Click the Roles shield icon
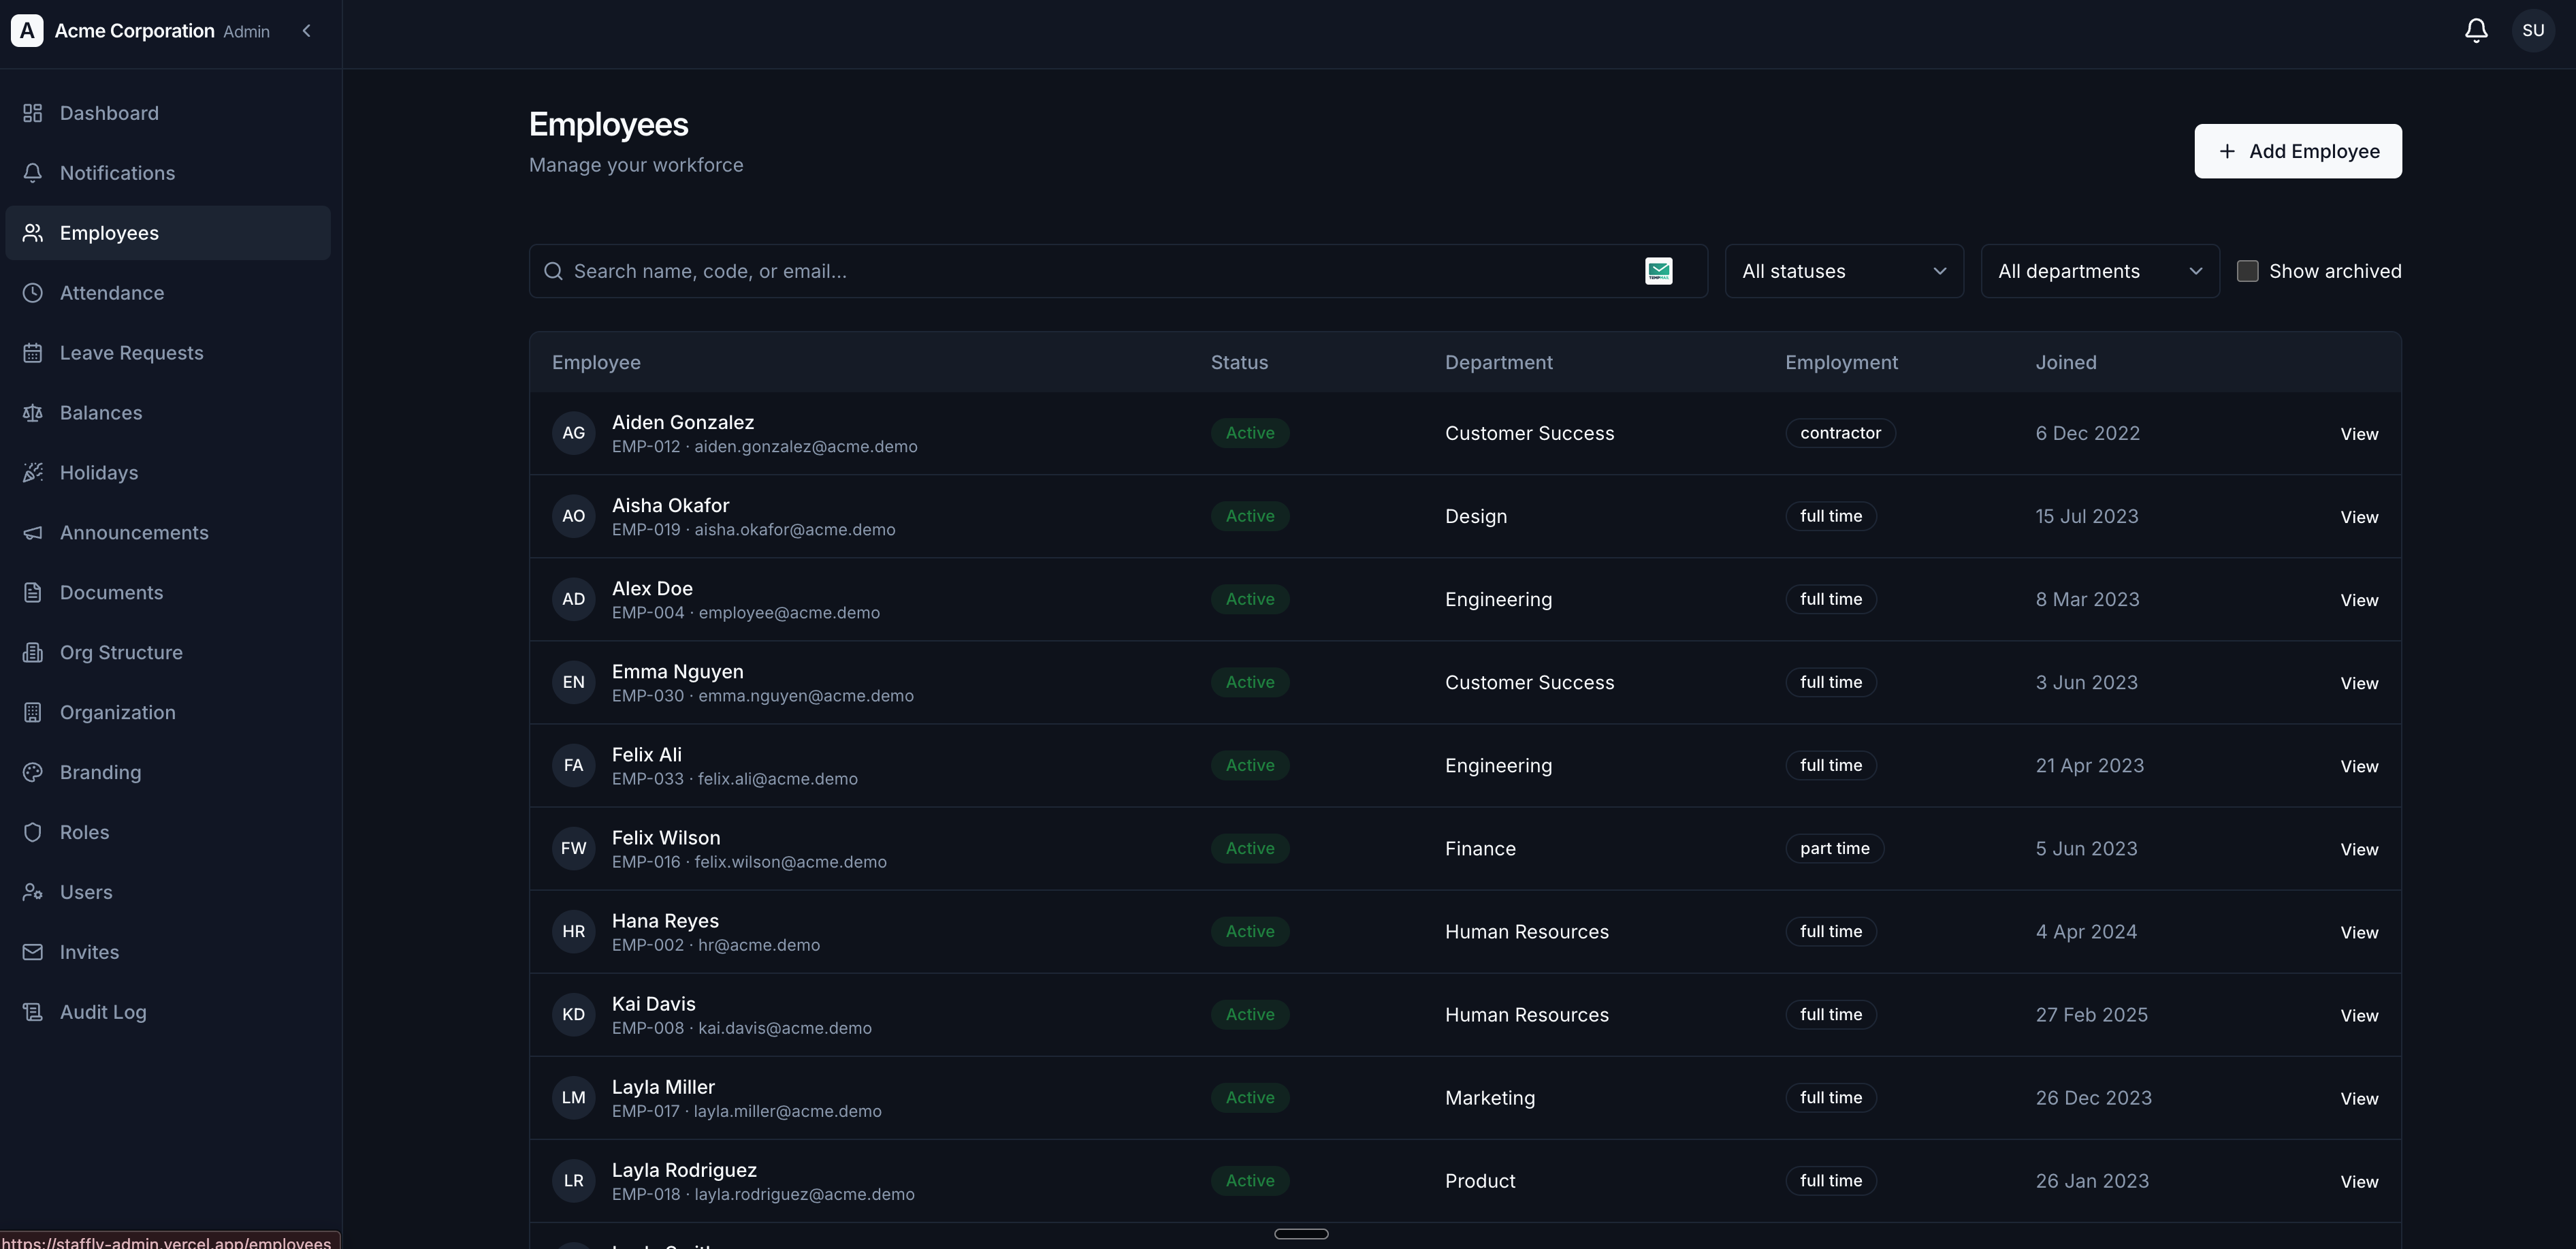This screenshot has width=2576, height=1249. pyautogui.click(x=33, y=833)
